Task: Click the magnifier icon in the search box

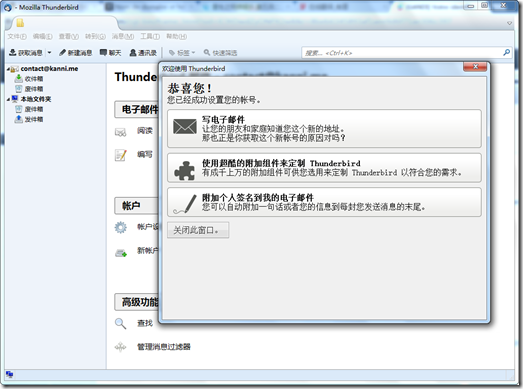Action: pos(507,52)
